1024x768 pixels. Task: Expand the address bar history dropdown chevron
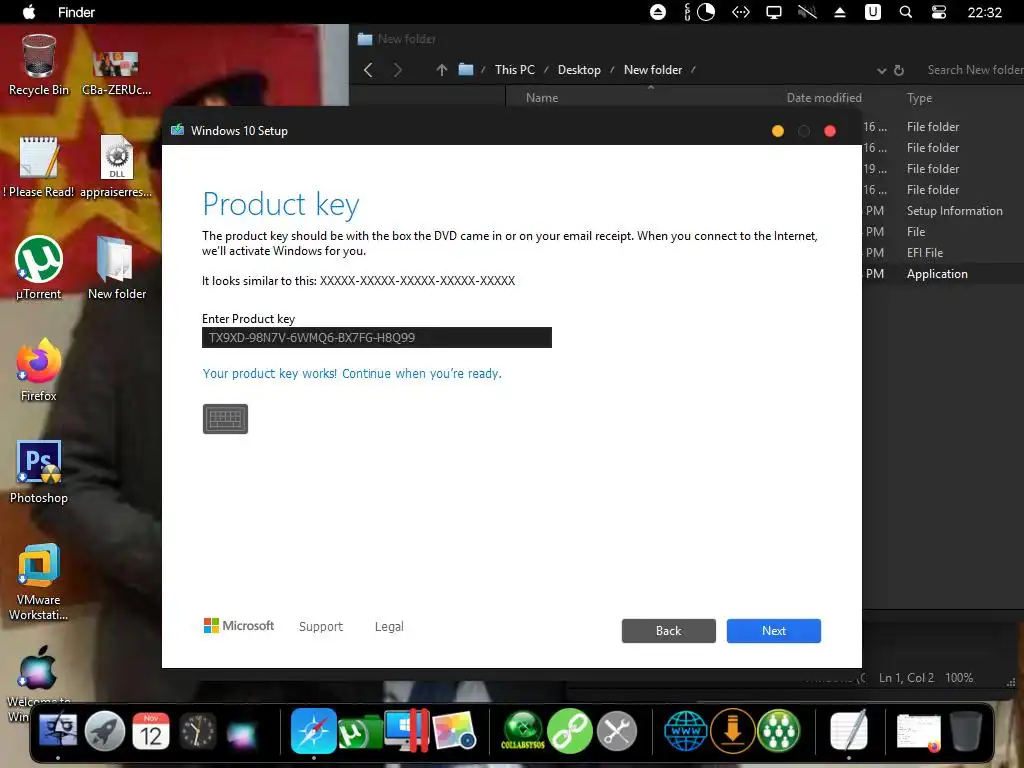coord(881,71)
